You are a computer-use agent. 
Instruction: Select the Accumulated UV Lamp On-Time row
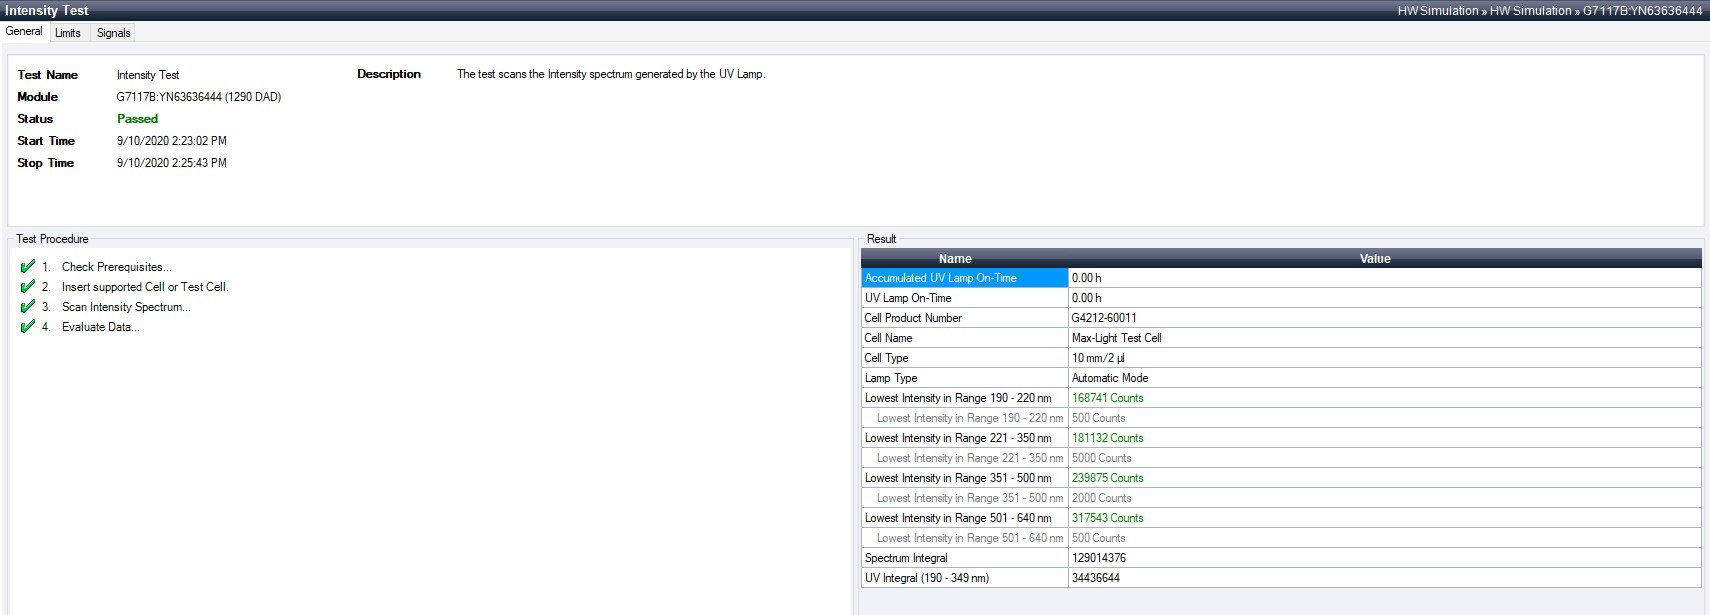pyautogui.click(x=940, y=278)
